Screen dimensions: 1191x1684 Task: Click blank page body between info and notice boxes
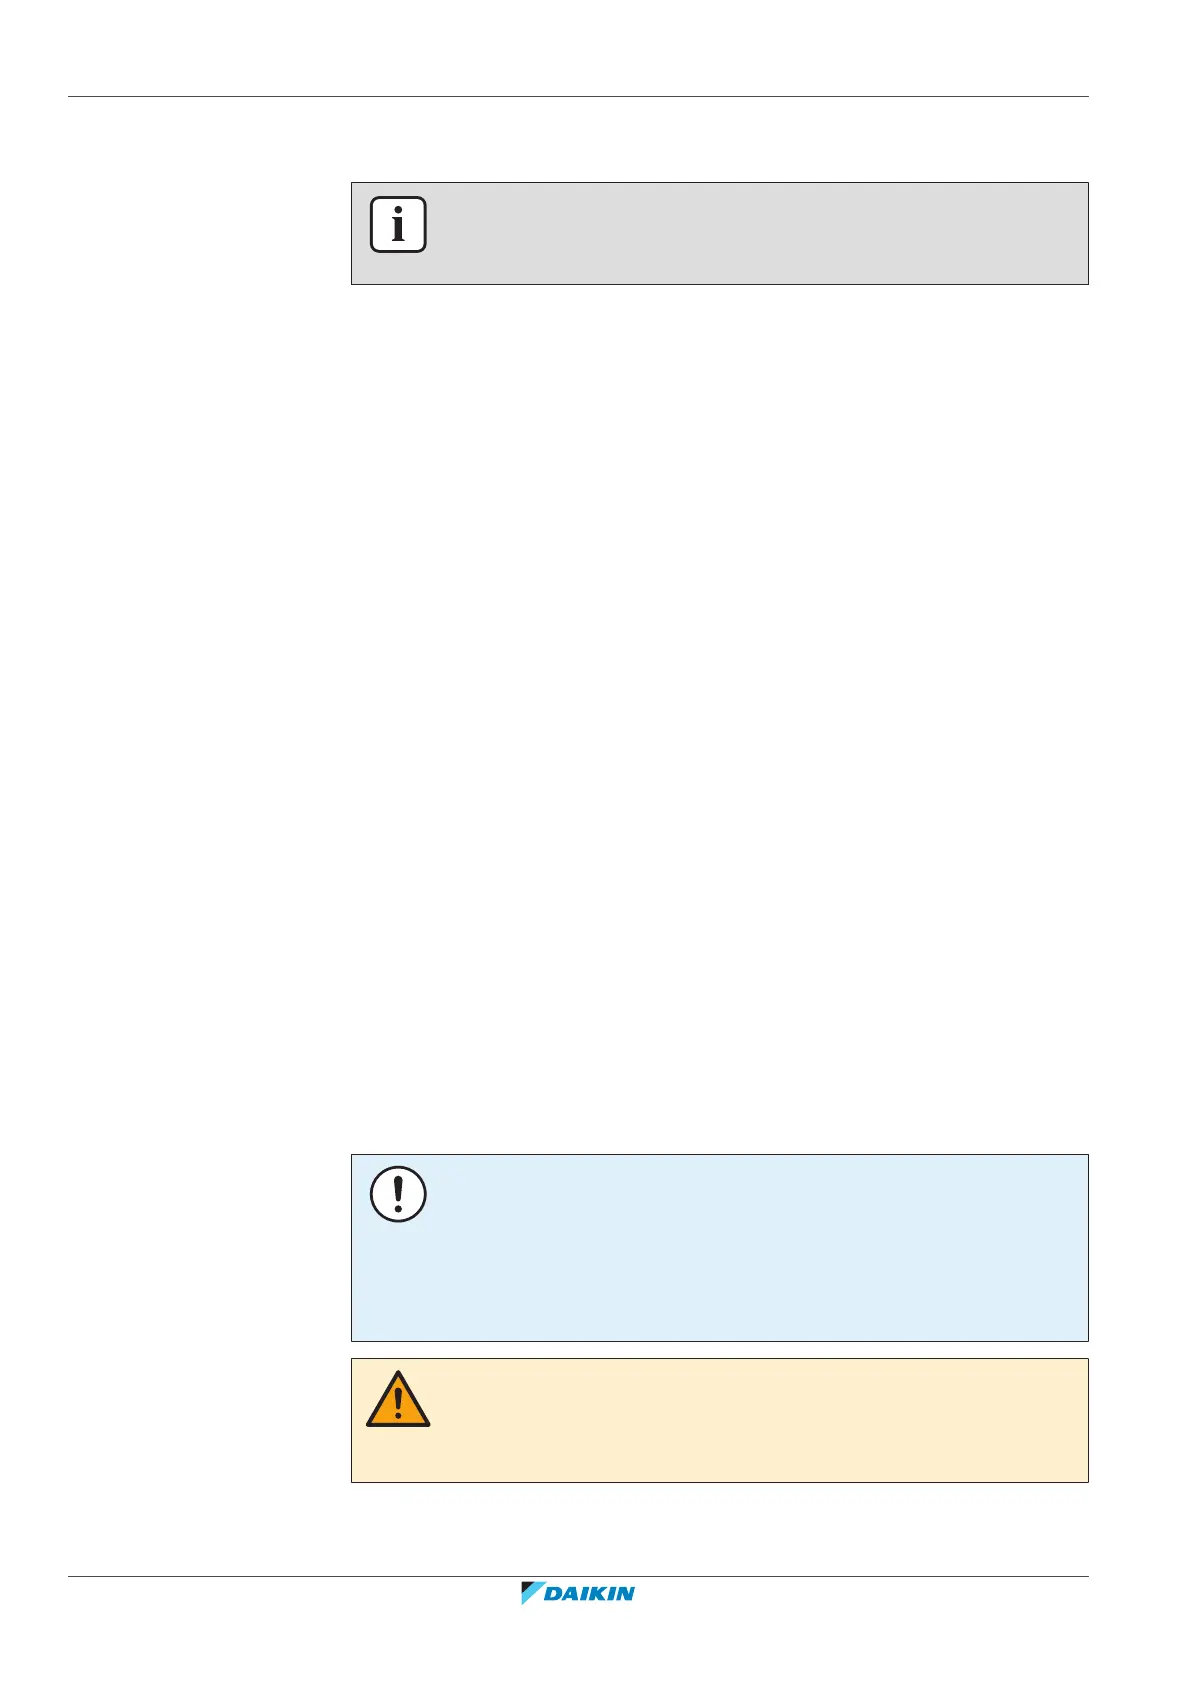pyautogui.click(x=719, y=720)
